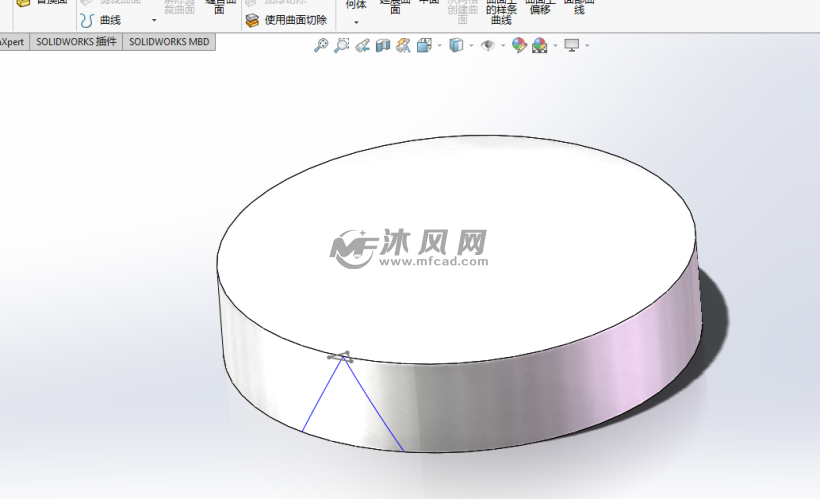Click the View Settings monitor icon

pos(572,46)
